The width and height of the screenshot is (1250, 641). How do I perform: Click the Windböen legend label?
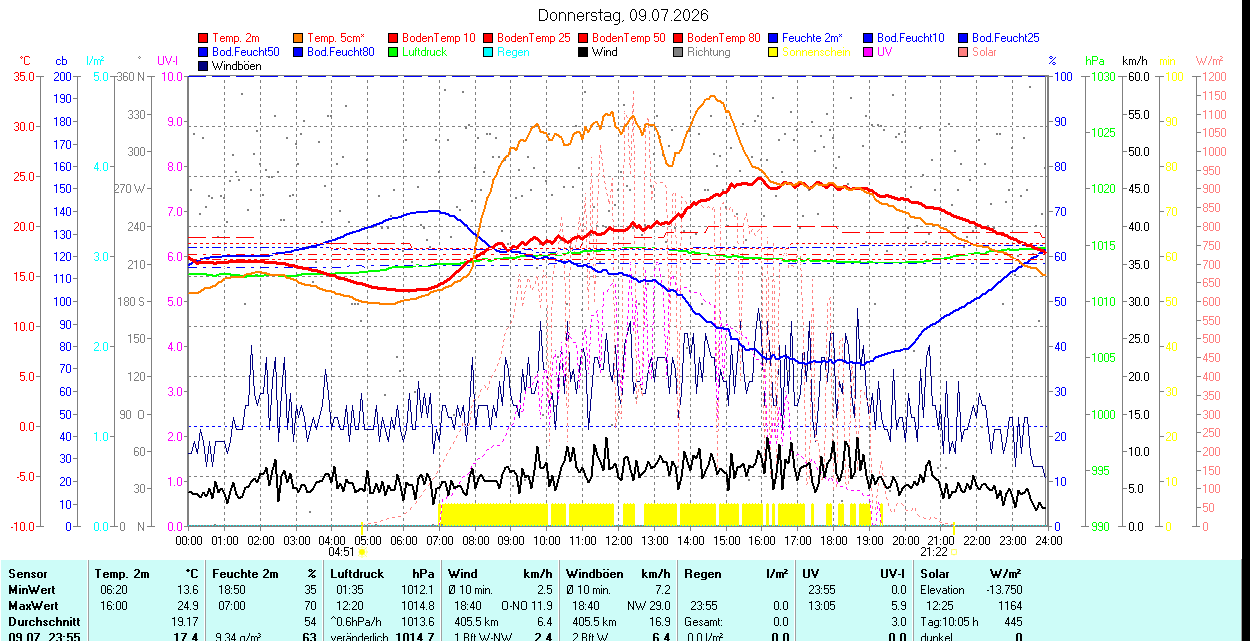[x=236, y=66]
